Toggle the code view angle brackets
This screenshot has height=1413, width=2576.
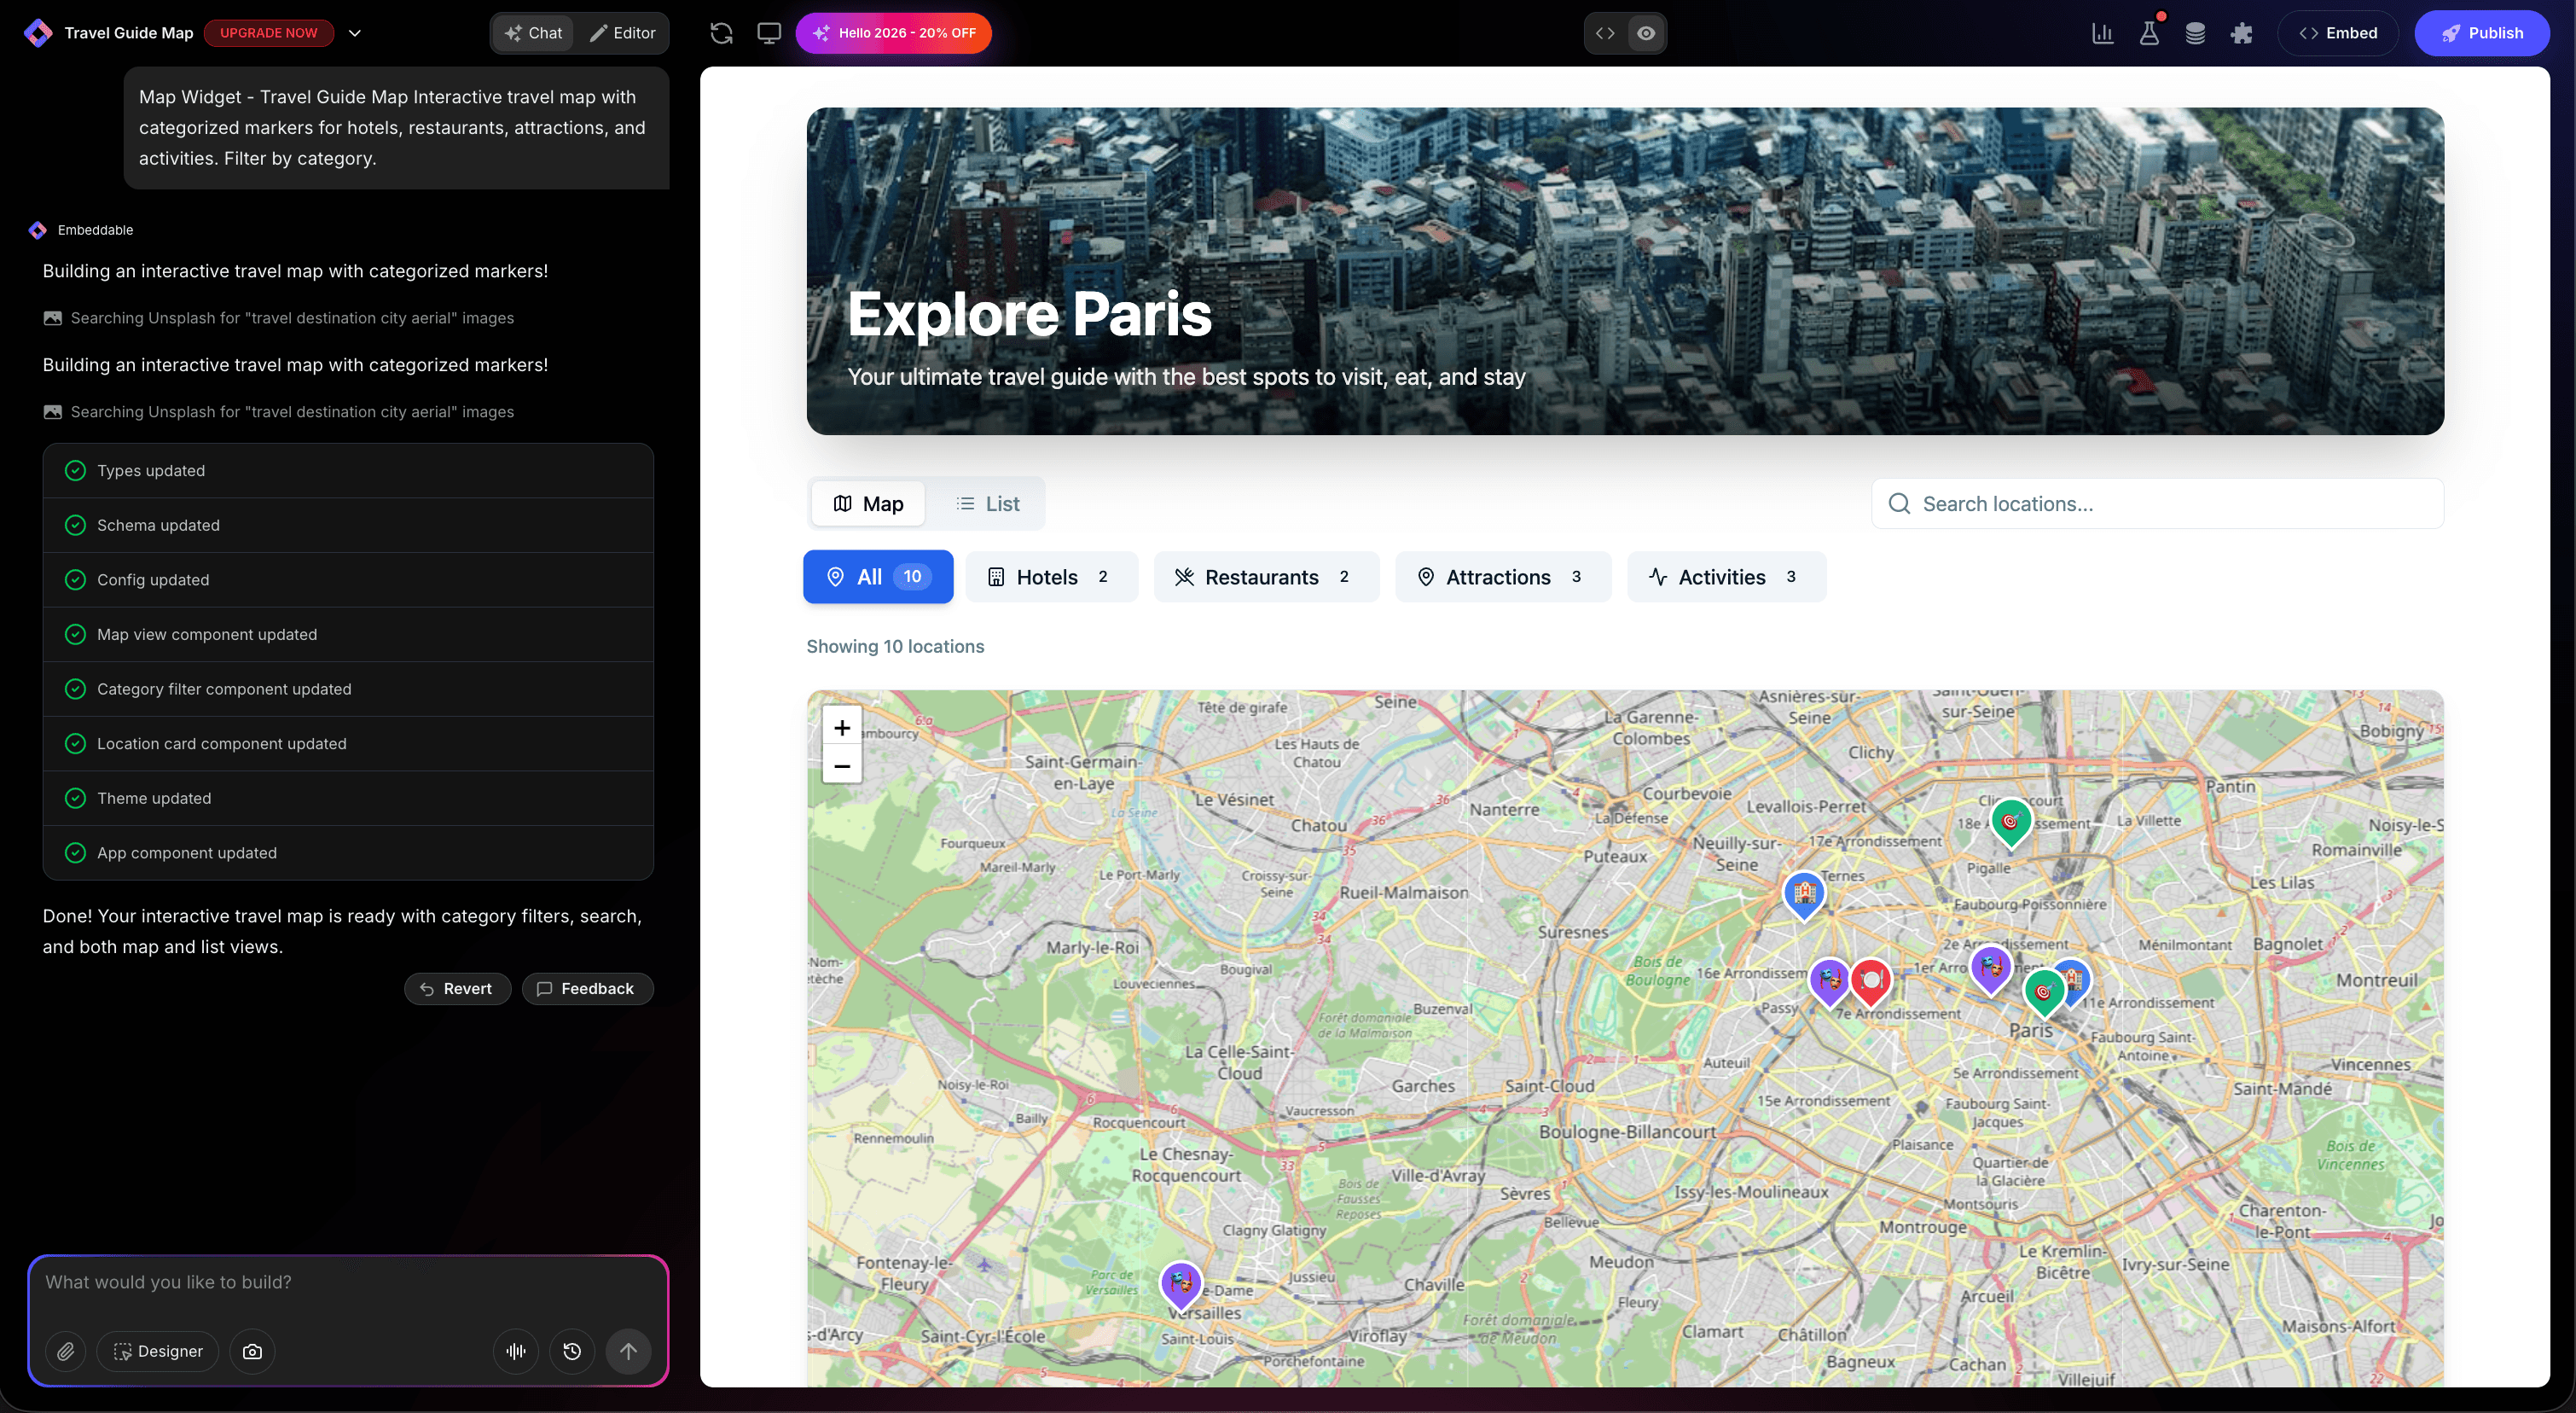click(x=1605, y=33)
